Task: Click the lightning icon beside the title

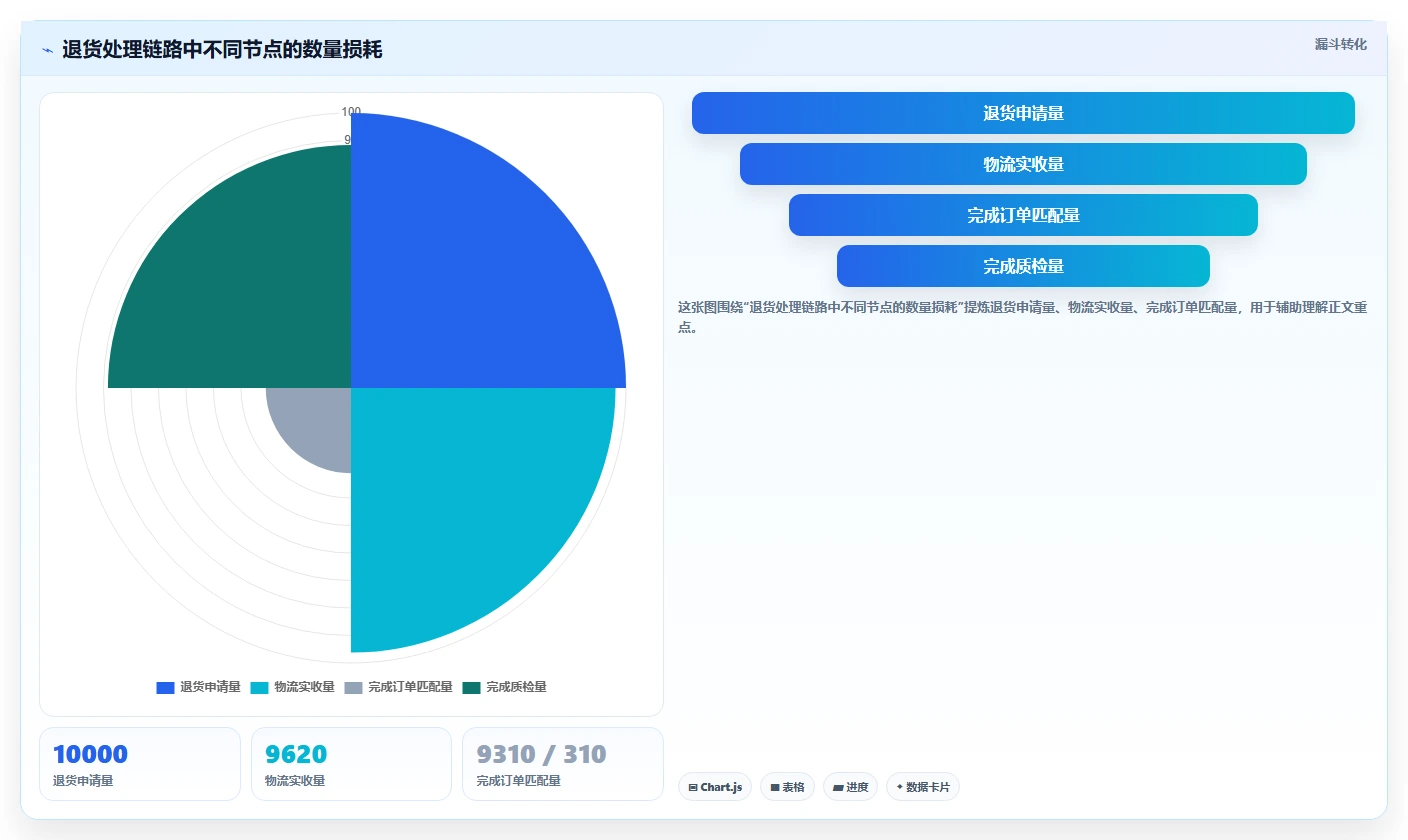Action: pyautogui.click(x=47, y=50)
